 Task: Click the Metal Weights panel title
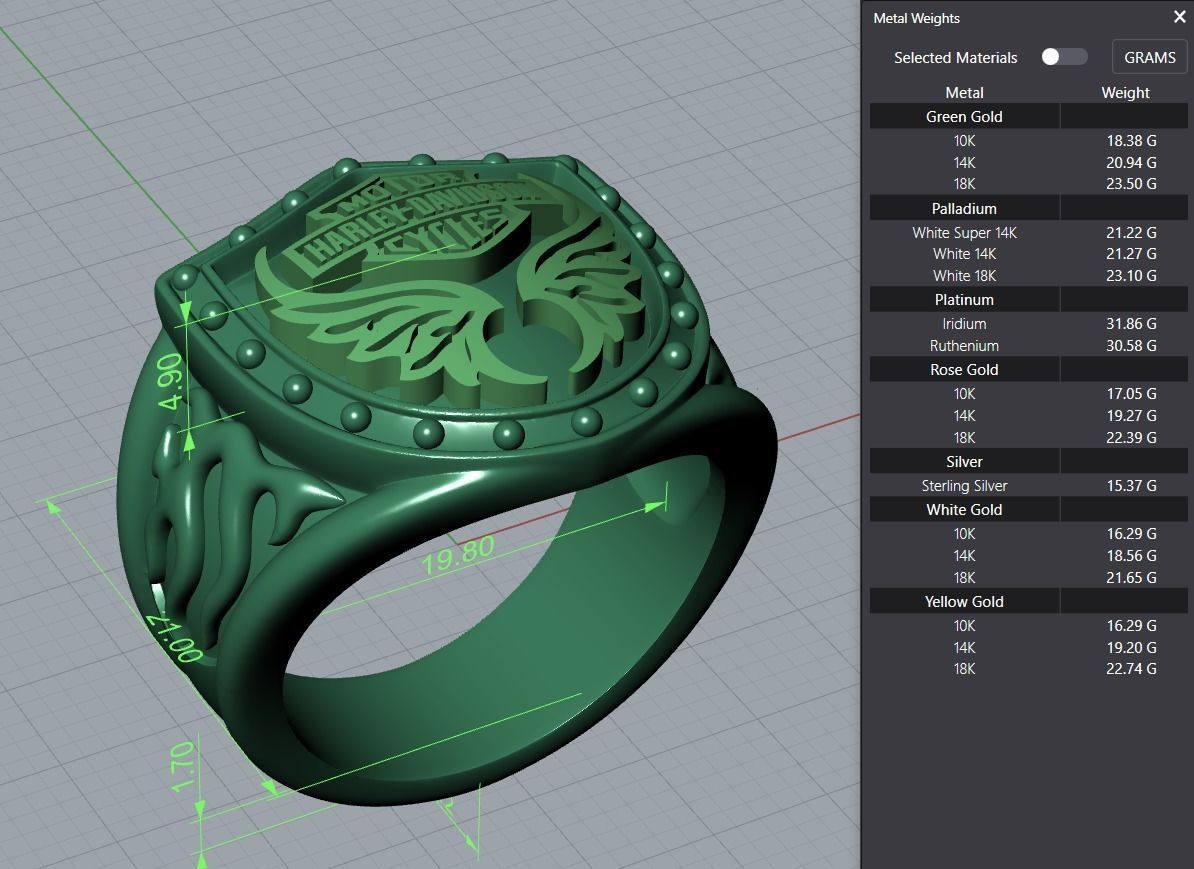(x=916, y=18)
